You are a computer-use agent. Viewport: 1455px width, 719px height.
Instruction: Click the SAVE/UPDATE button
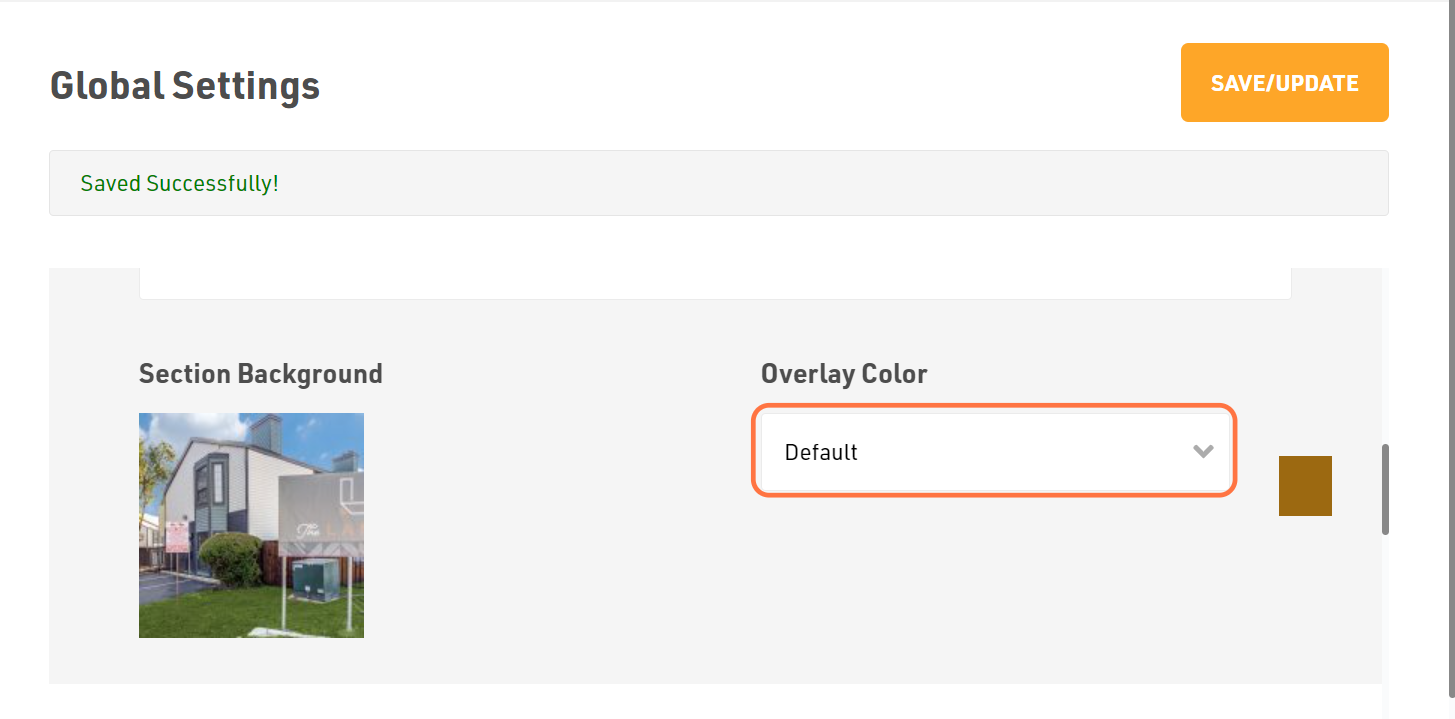1284,83
